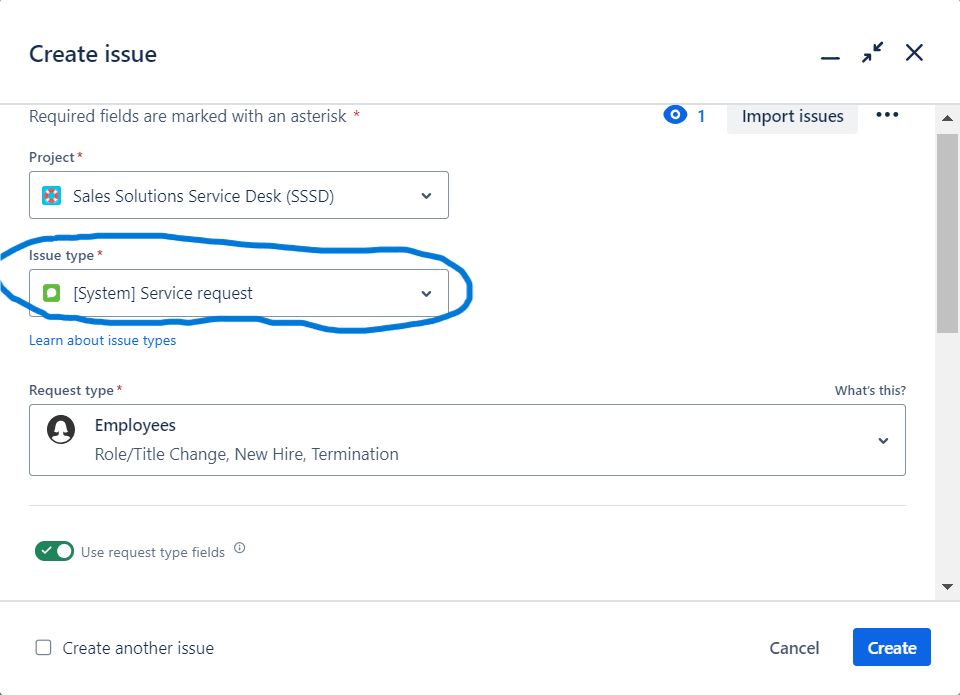The height and width of the screenshot is (695, 960).
Task: Click the scrollbar up arrow
Action: pos(947,118)
